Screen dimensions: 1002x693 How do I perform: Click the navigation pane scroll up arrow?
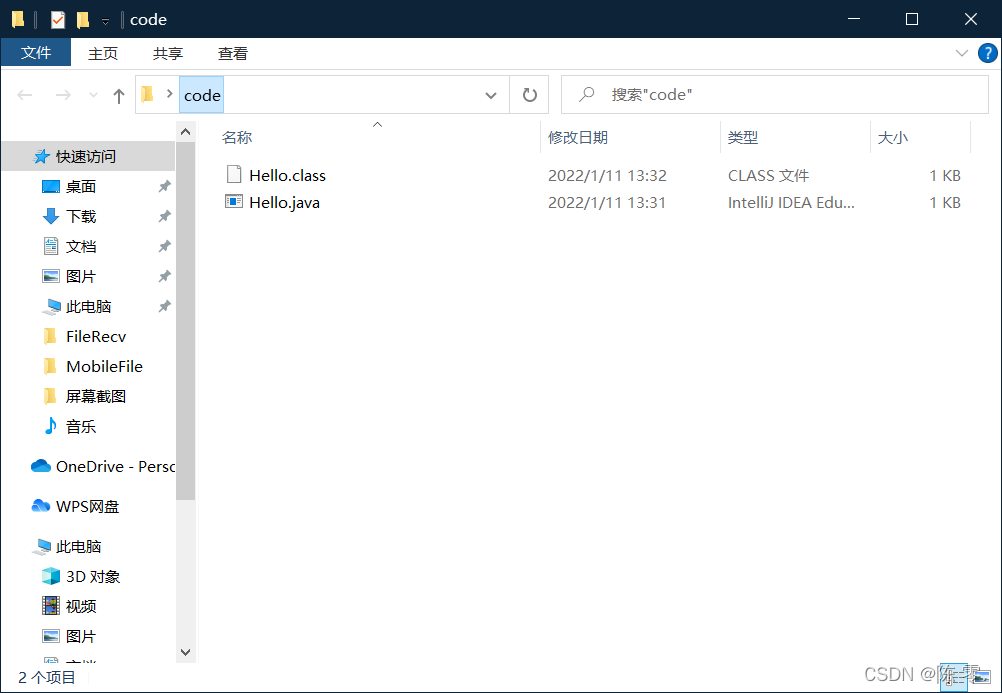pyautogui.click(x=185, y=132)
